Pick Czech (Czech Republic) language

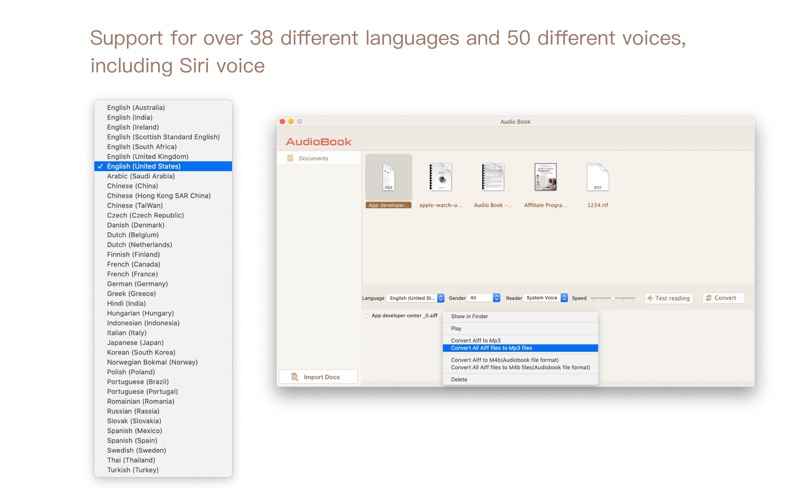(163, 215)
